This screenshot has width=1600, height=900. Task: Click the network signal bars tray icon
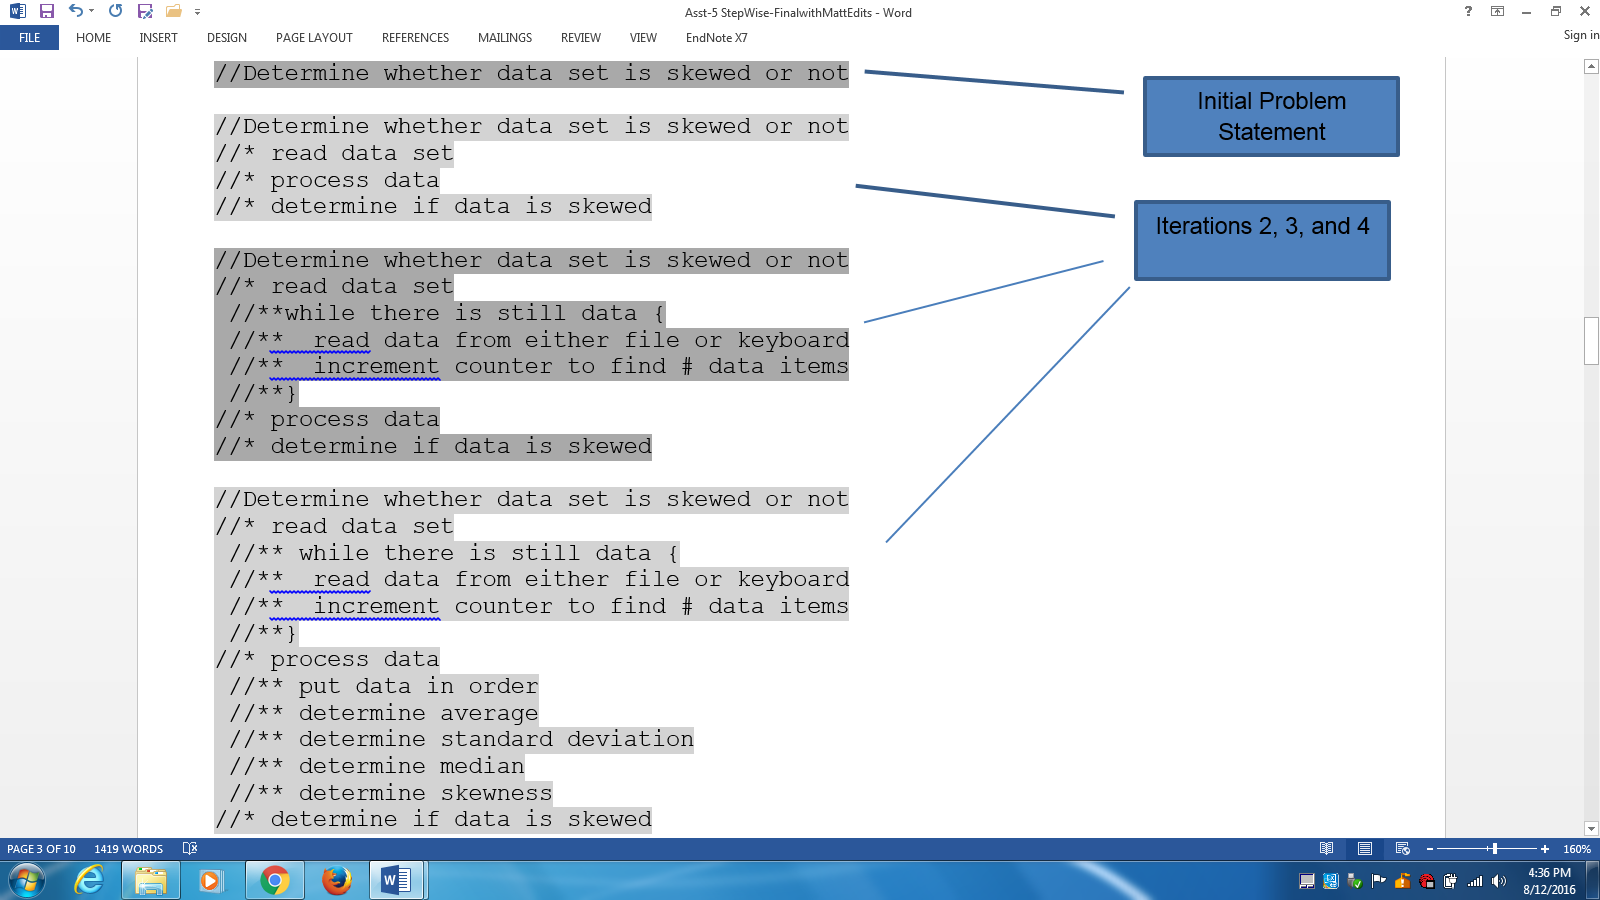point(1475,881)
